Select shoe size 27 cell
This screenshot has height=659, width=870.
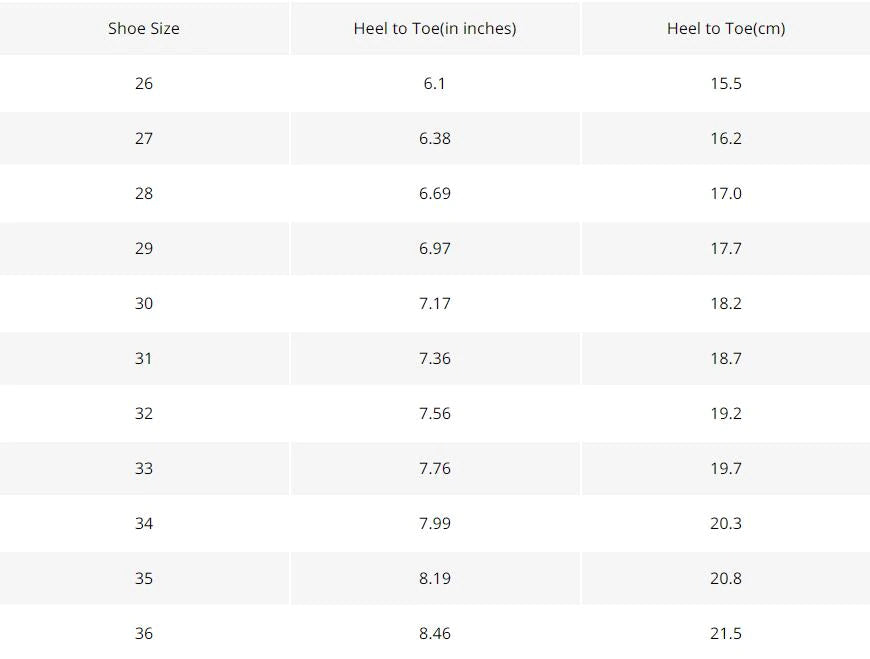(144, 138)
